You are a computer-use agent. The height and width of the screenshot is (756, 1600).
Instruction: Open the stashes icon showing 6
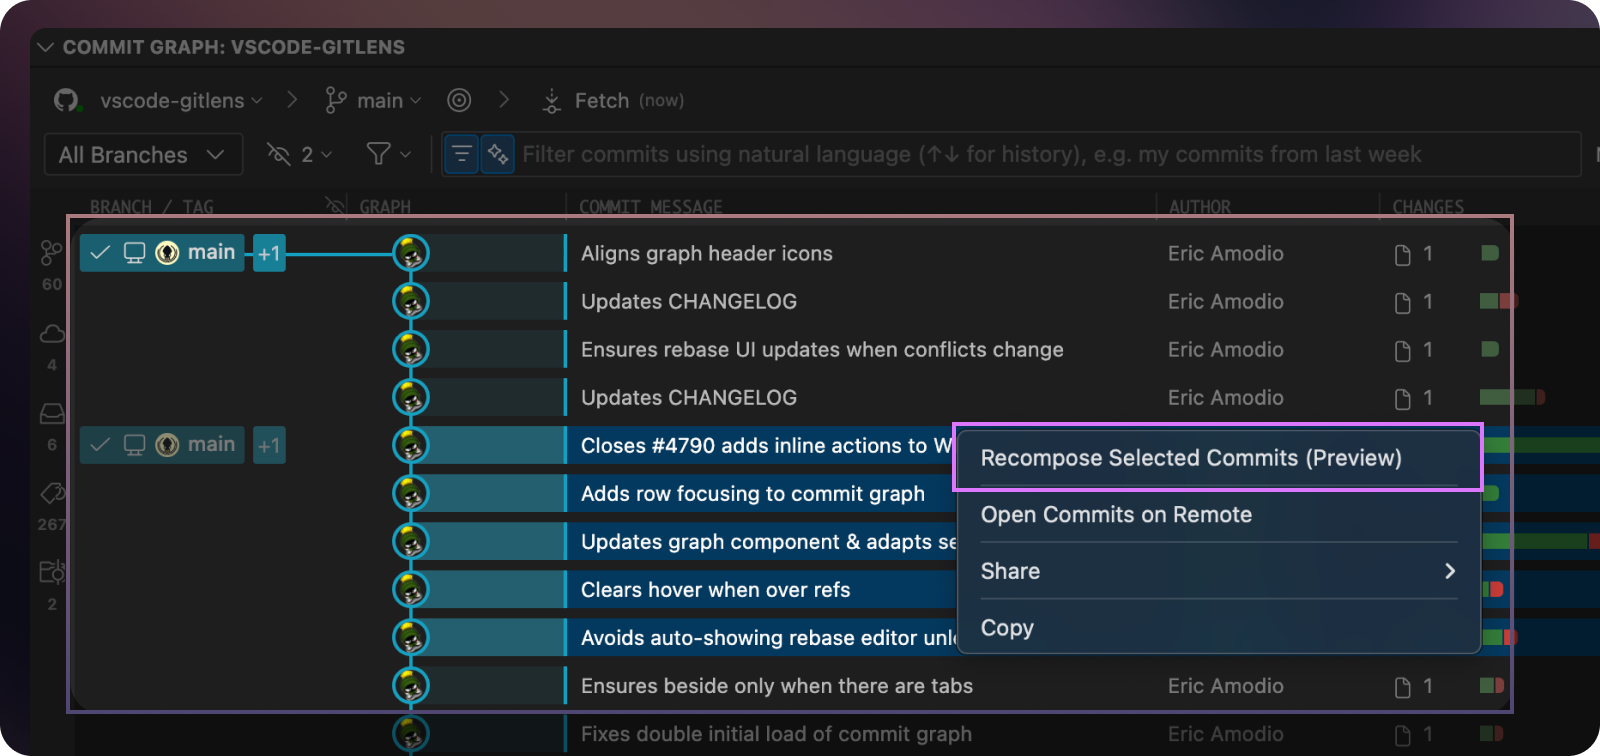[x=51, y=414]
